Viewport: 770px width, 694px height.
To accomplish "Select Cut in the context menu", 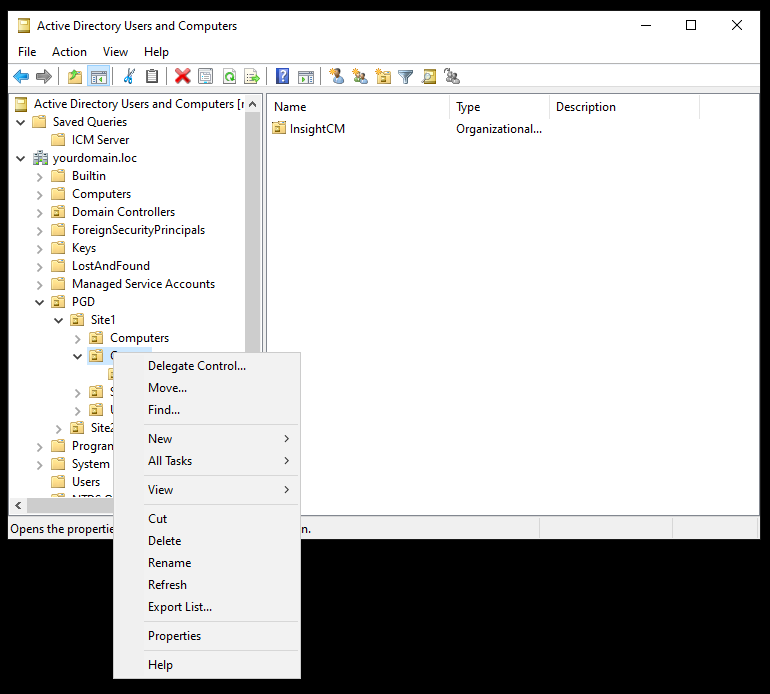I will point(207,519).
